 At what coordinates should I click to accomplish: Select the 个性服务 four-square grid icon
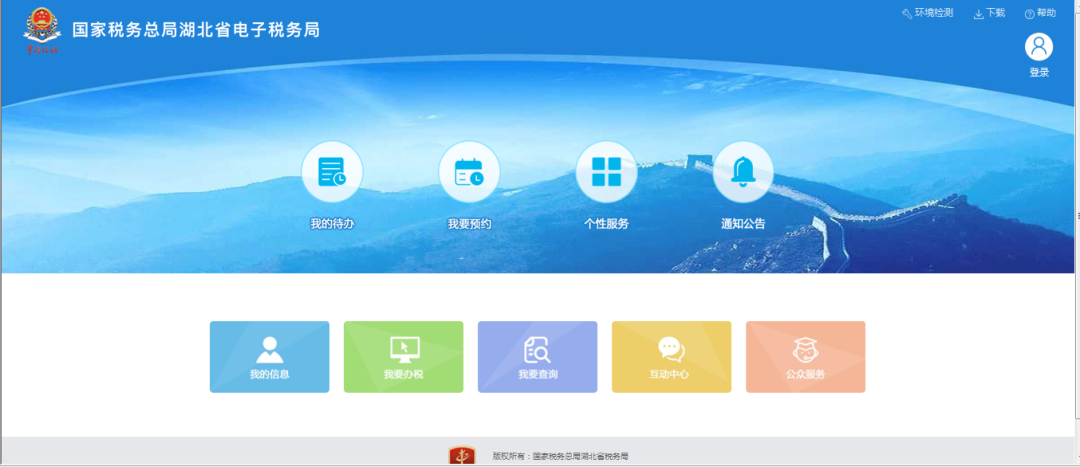coord(606,172)
